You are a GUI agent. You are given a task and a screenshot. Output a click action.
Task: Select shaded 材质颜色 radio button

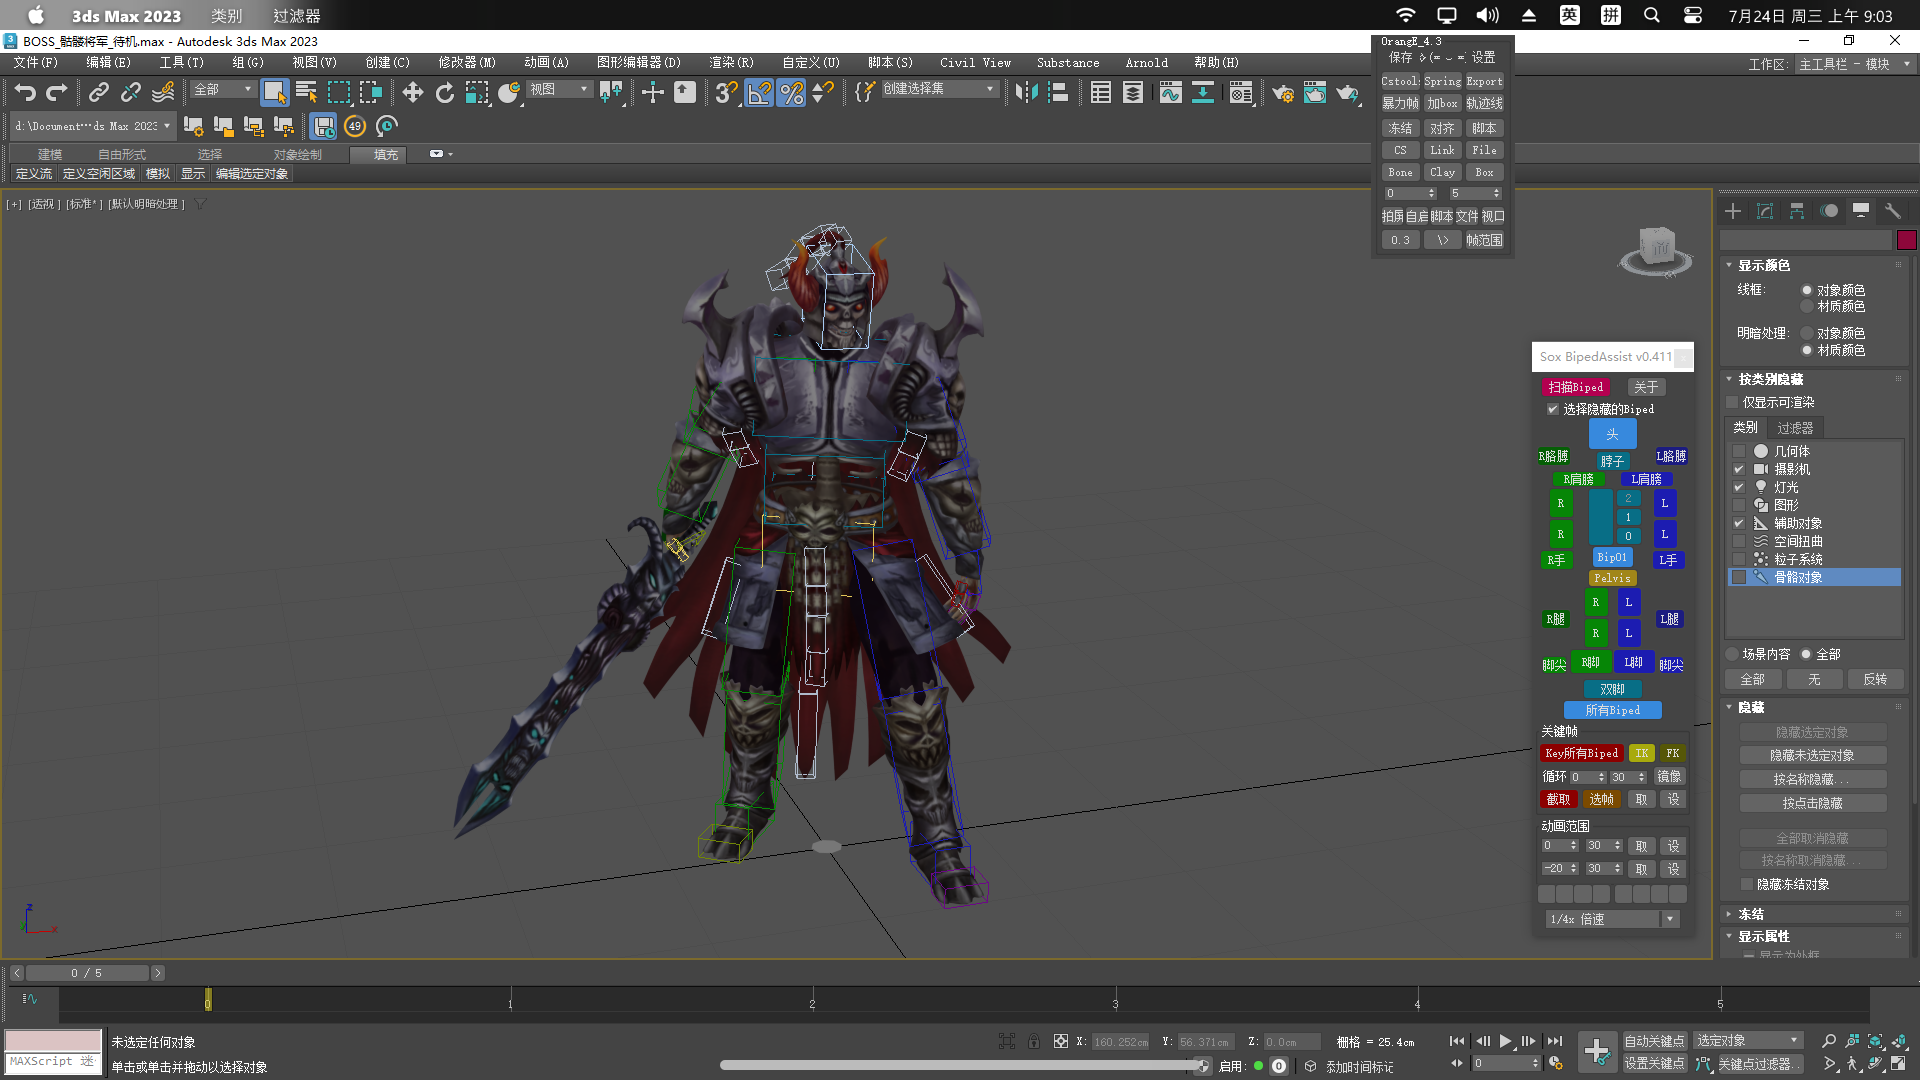point(1807,350)
